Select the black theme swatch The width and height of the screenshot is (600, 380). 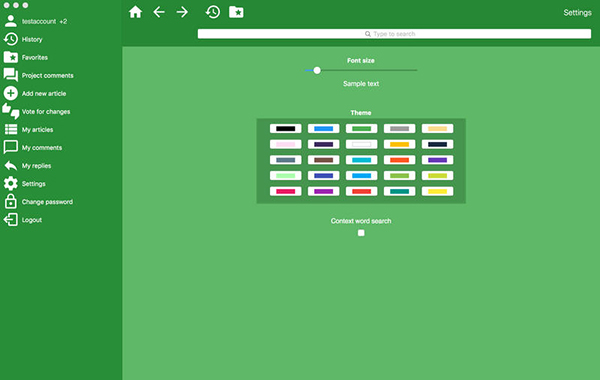tap(285, 129)
